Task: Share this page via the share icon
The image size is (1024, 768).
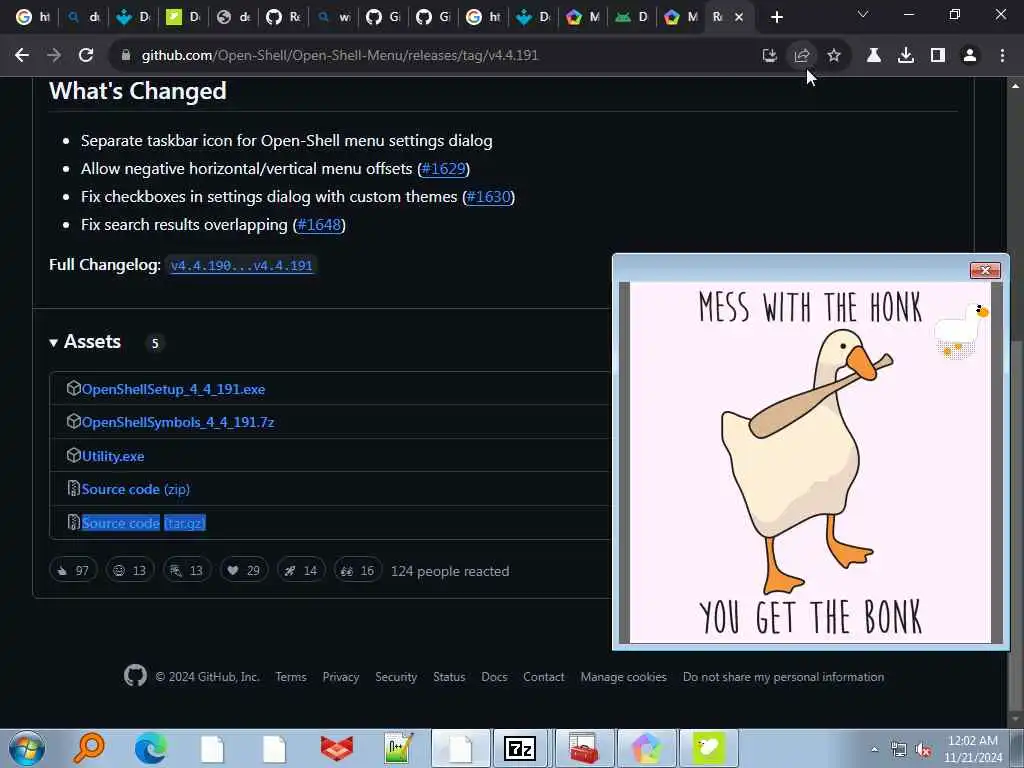Action: pos(802,56)
